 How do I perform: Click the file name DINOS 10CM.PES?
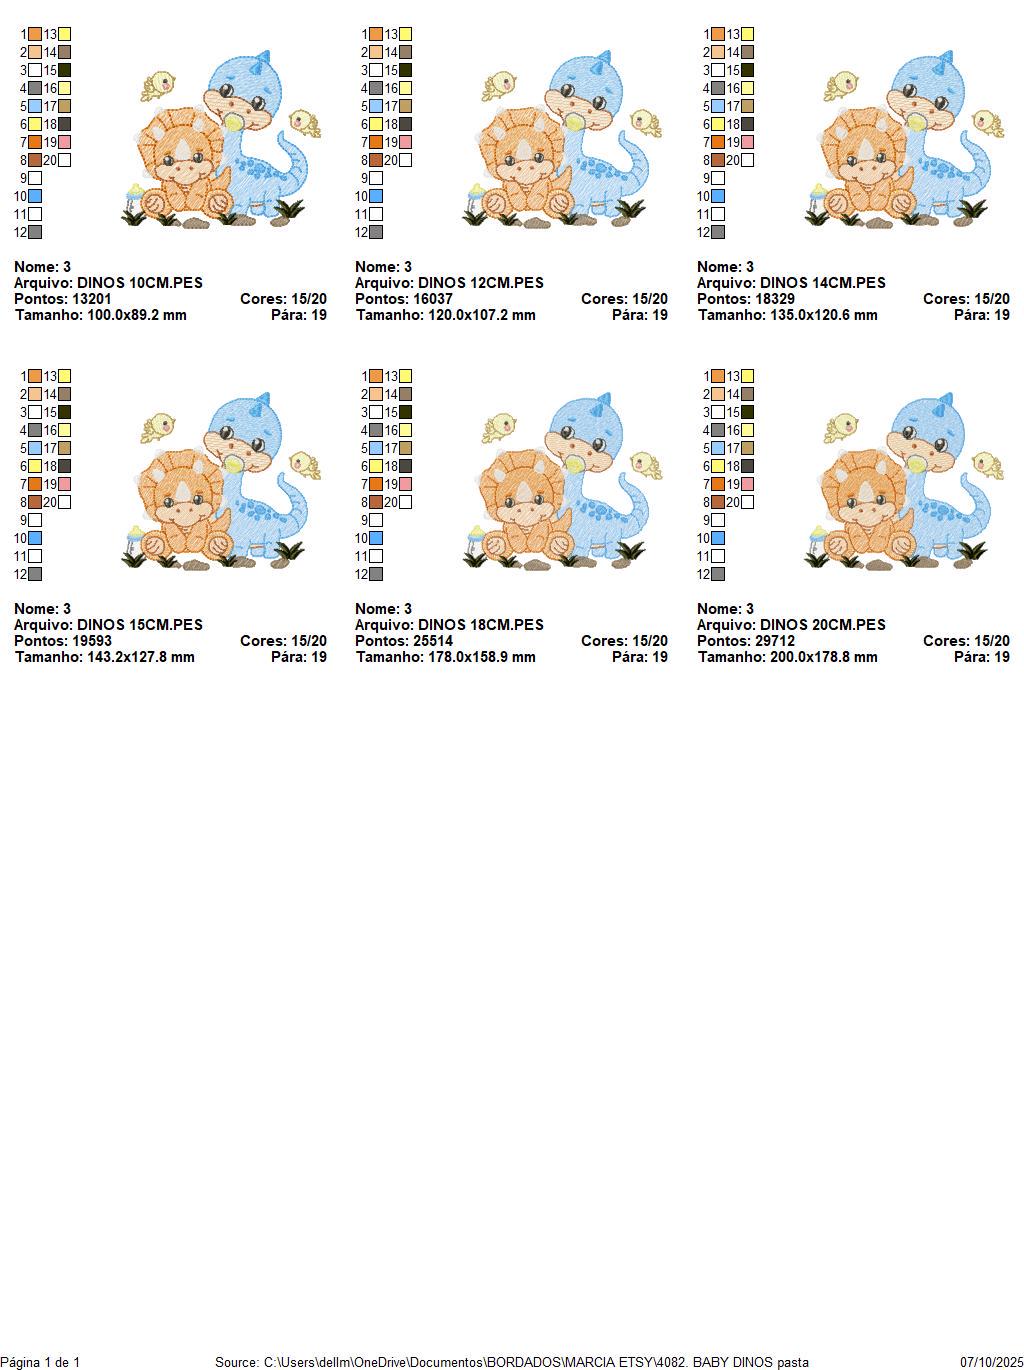click(139, 283)
